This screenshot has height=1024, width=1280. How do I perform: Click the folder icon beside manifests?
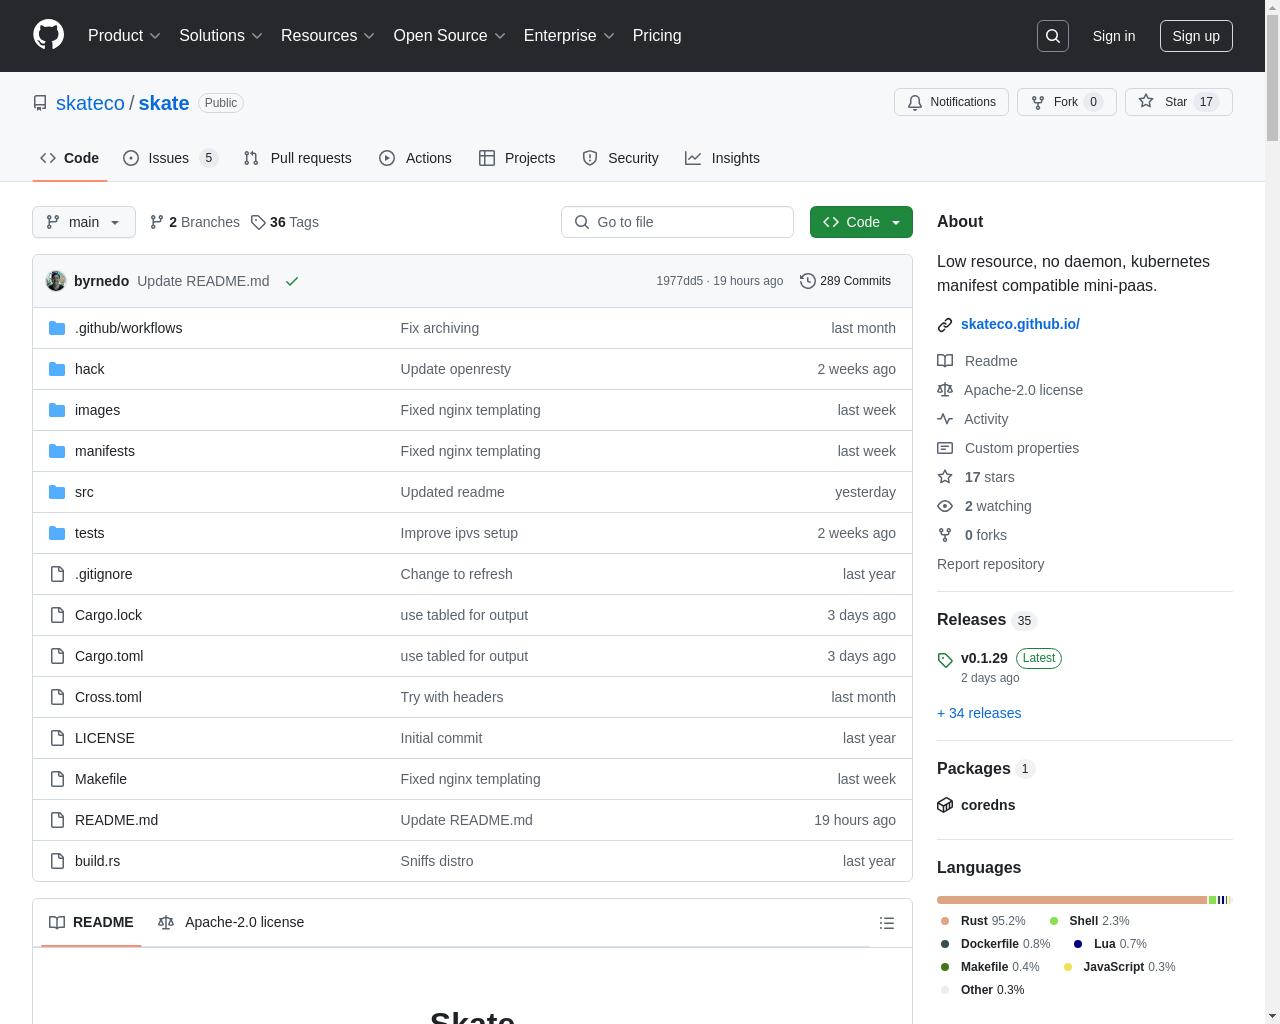point(57,451)
